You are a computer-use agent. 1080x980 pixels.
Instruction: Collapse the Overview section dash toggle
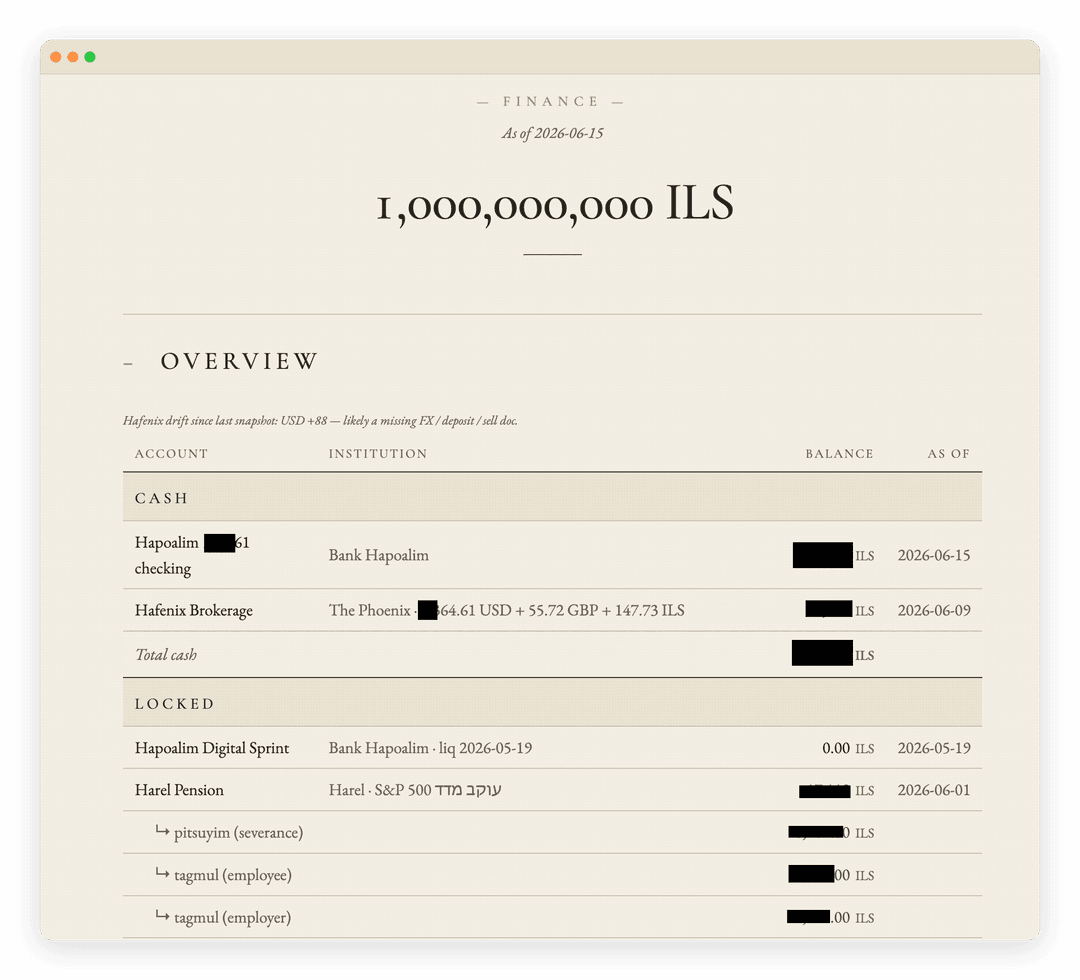click(128, 363)
